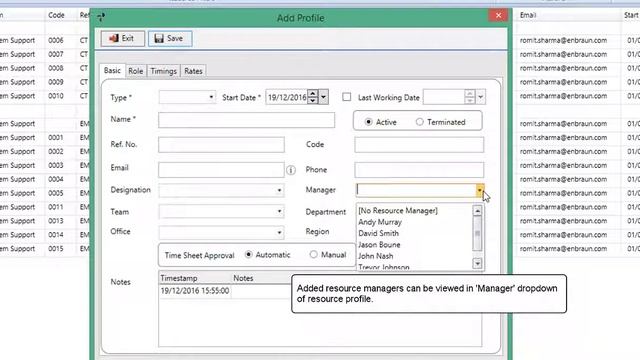Choose [No Resource Manager] from Manager list
The width and height of the screenshot is (640, 360).
pos(398,211)
